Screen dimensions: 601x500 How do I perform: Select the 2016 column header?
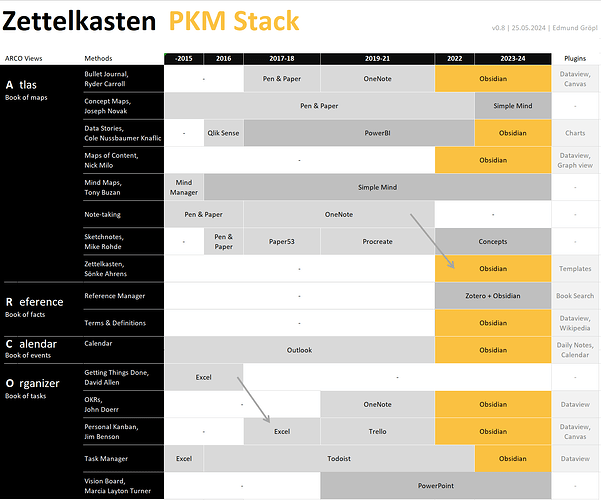pos(223,59)
